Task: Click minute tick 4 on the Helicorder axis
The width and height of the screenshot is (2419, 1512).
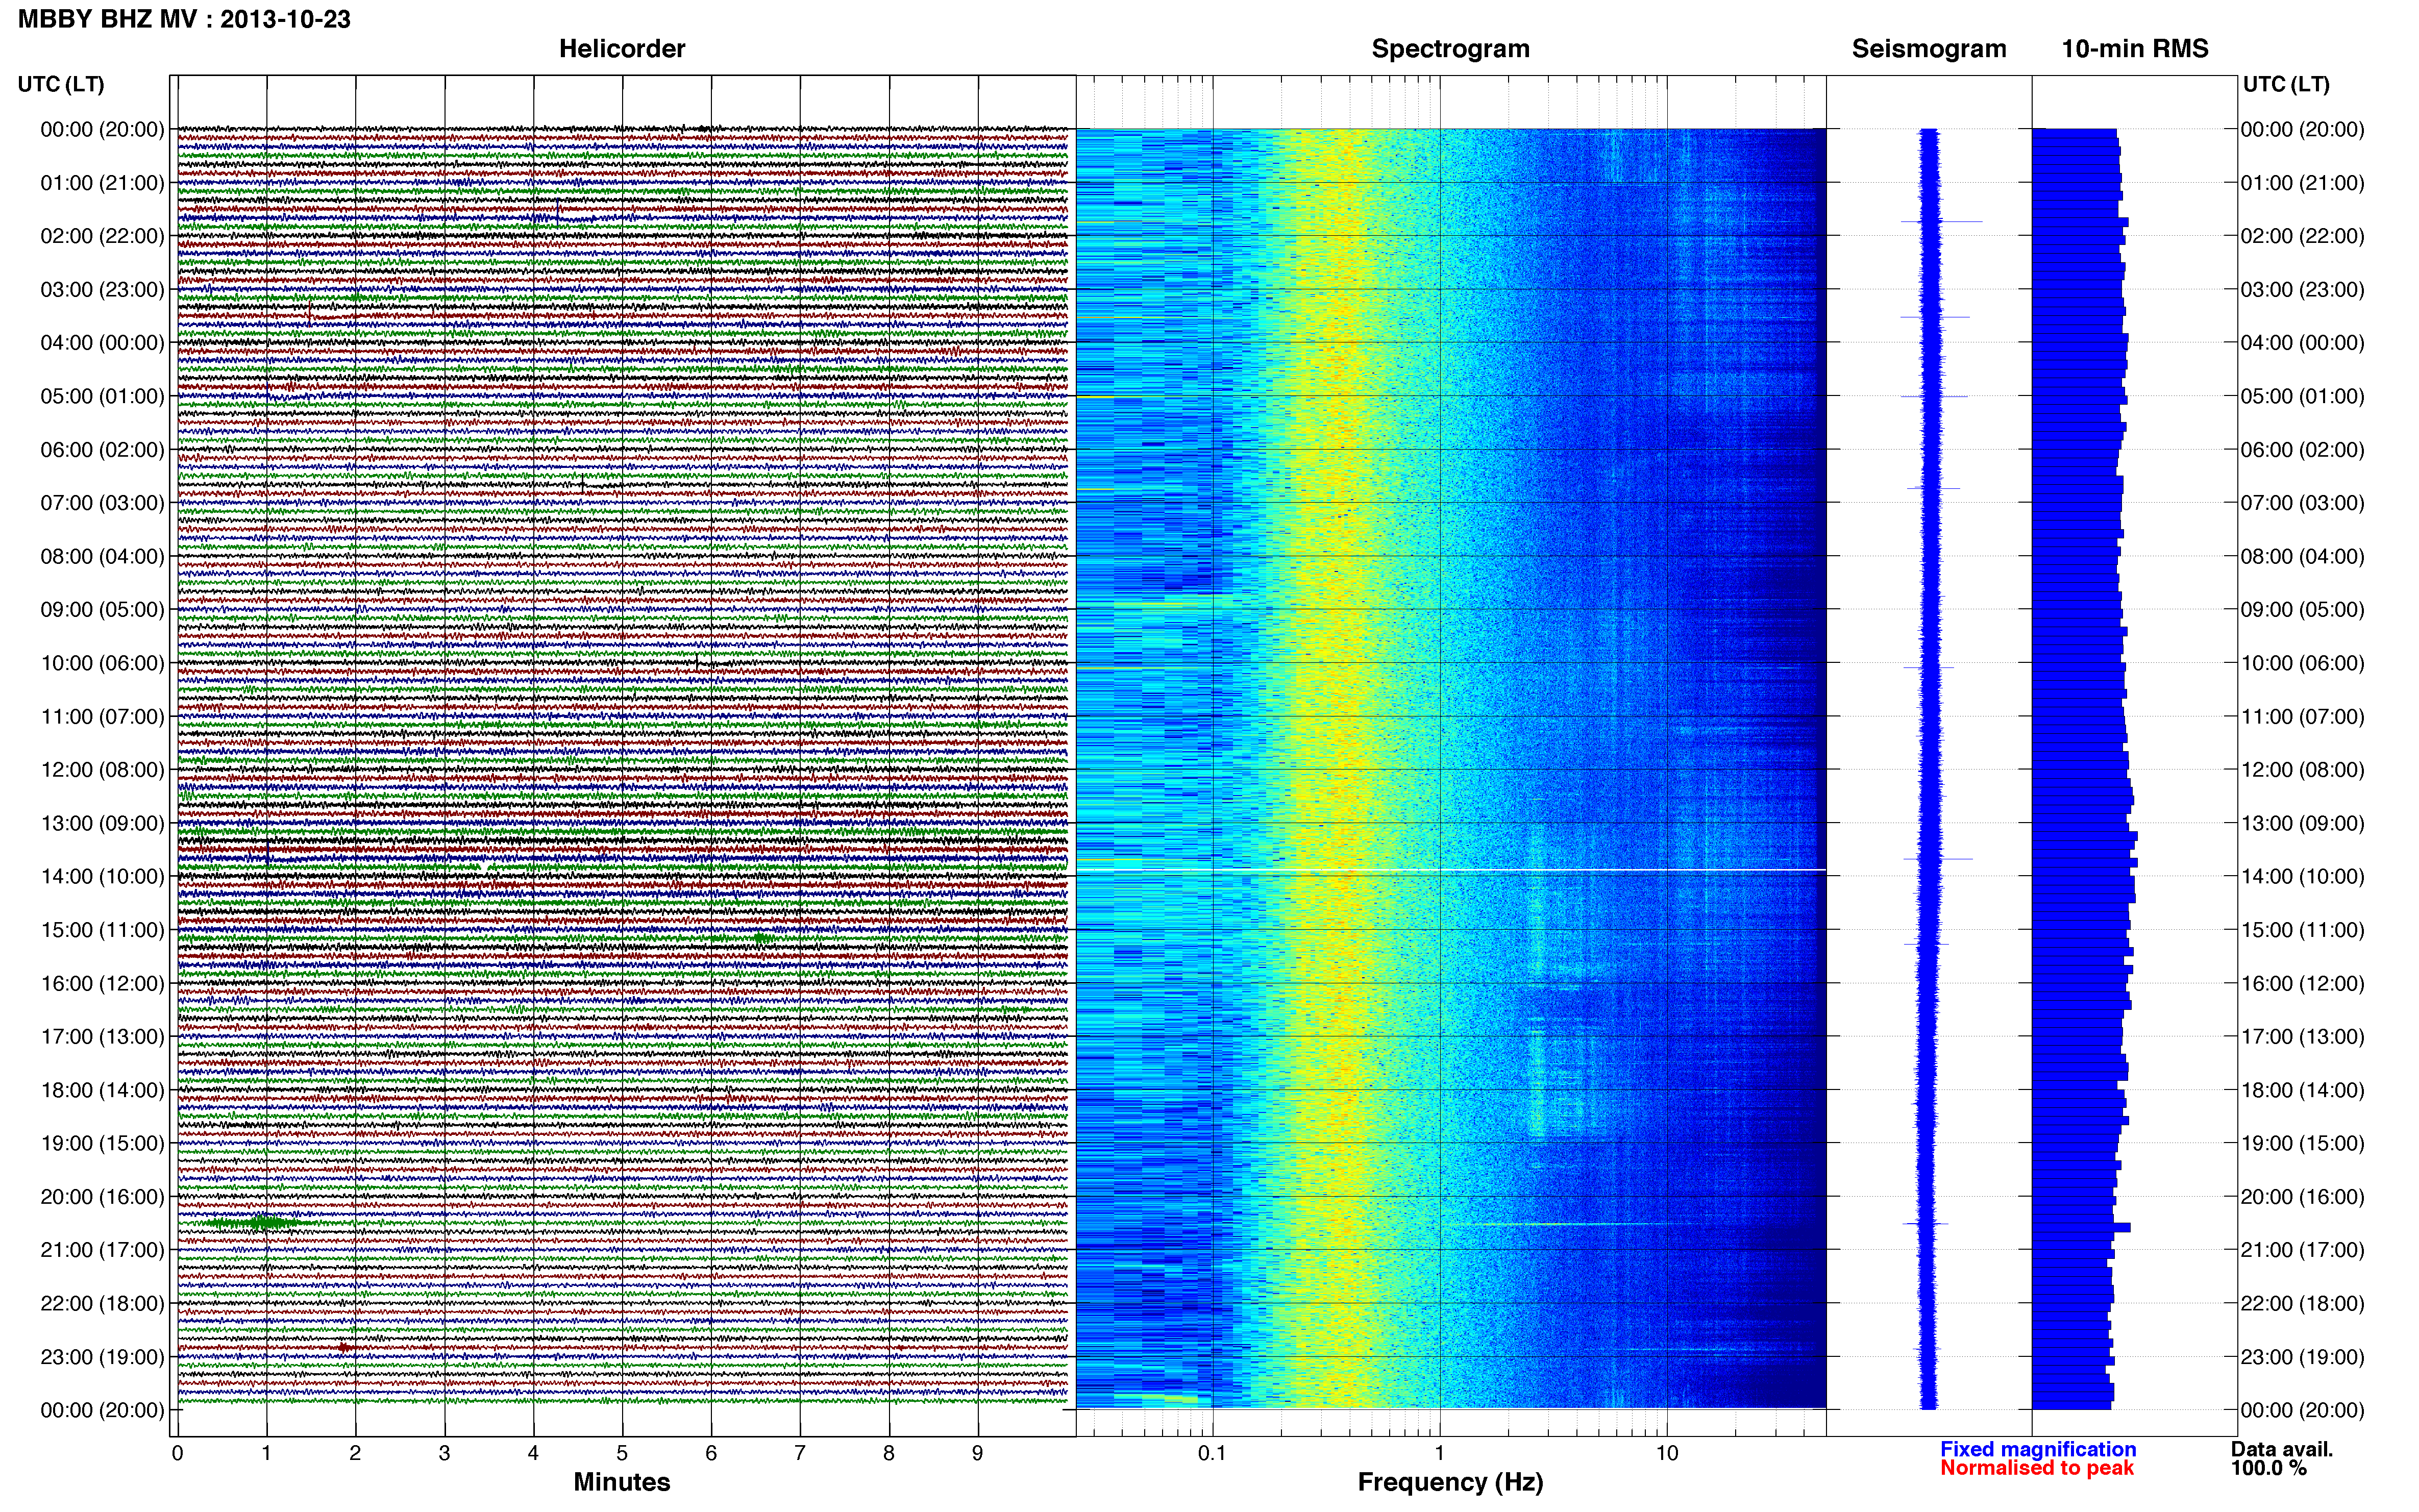Action: click(533, 1453)
